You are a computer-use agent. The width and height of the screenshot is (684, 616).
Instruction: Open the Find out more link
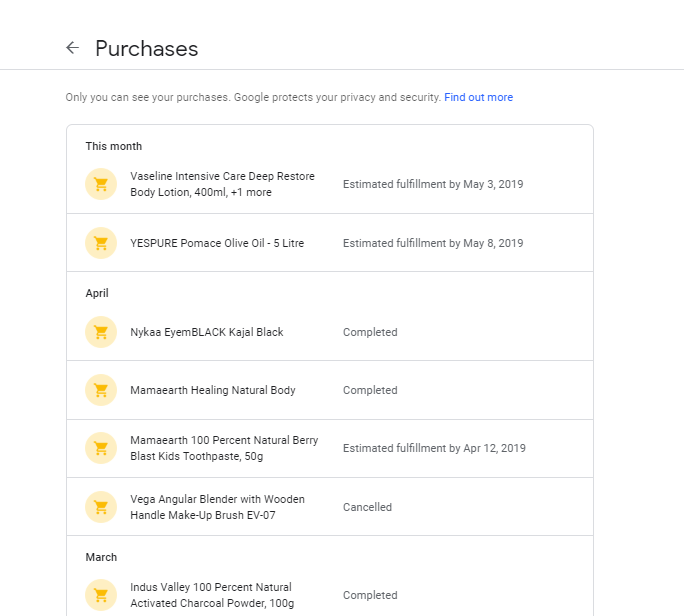point(478,97)
